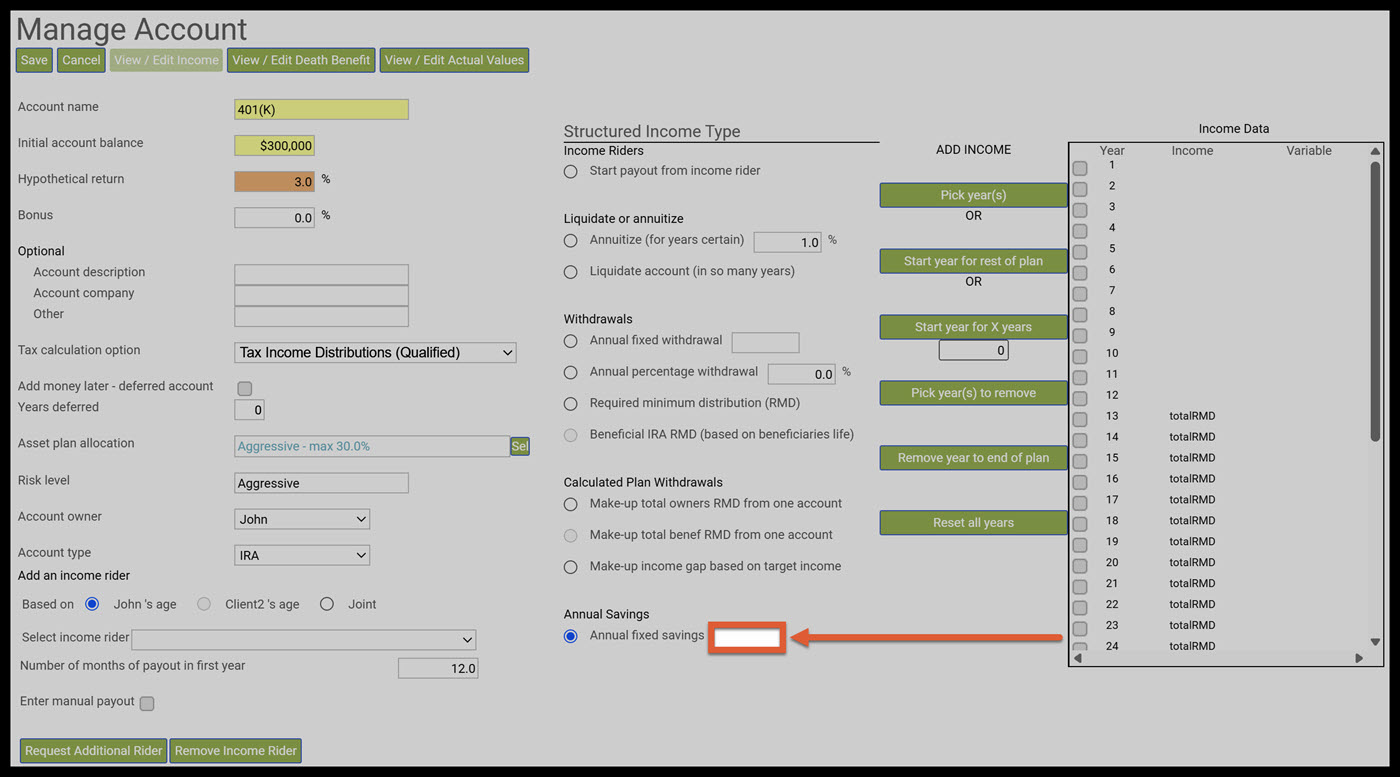Click the Income Data scroll up arrow
Viewport: 1400px width, 777px height.
click(x=1375, y=153)
